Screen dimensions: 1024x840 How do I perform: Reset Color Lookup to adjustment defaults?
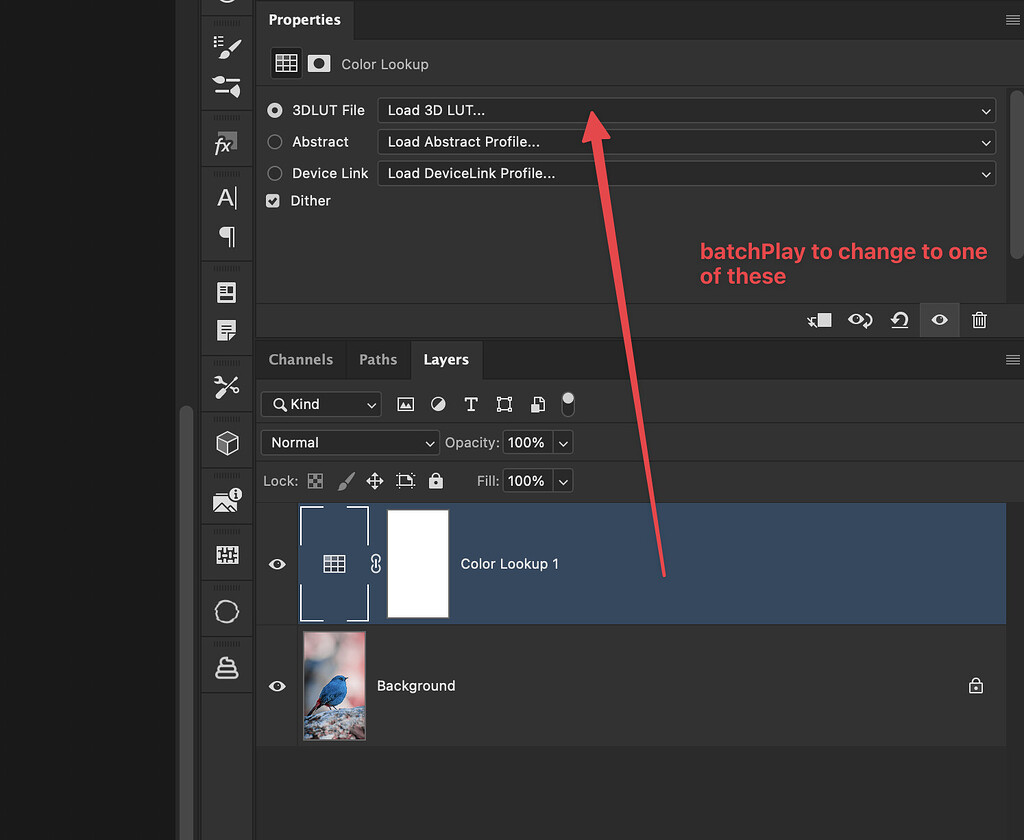click(899, 320)
